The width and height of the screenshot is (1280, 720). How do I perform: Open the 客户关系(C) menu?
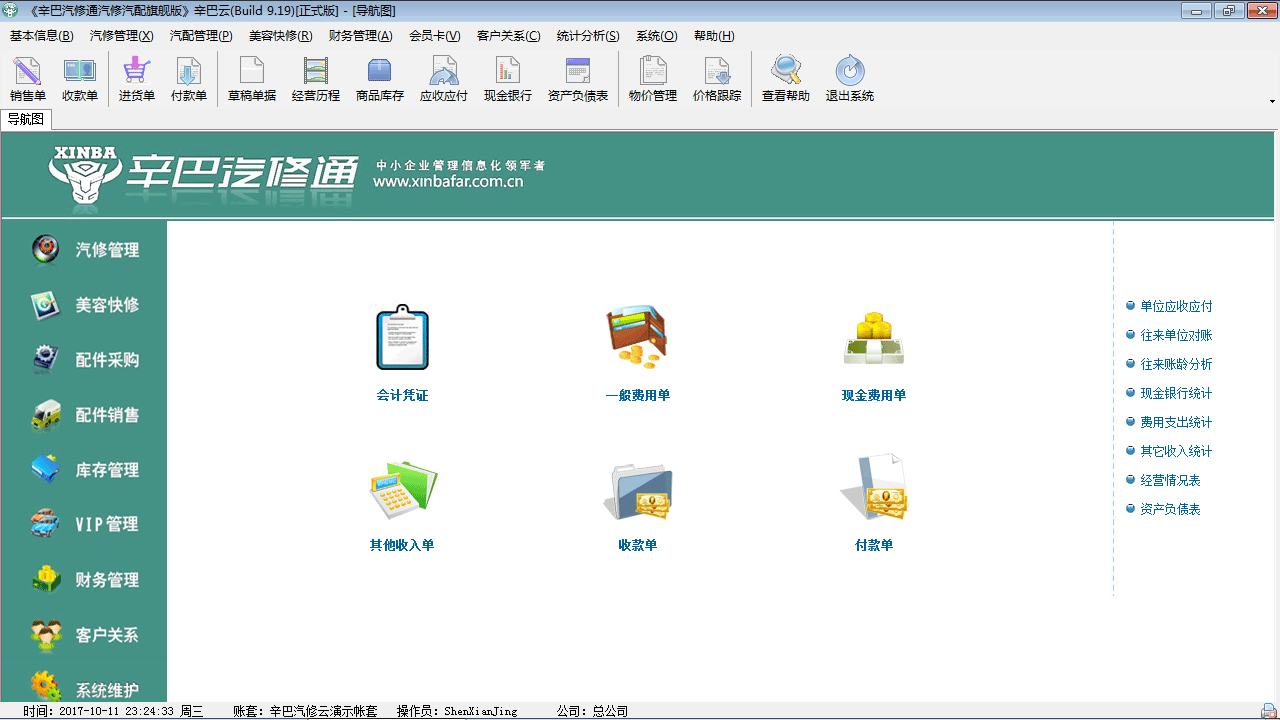click(509, 36)
